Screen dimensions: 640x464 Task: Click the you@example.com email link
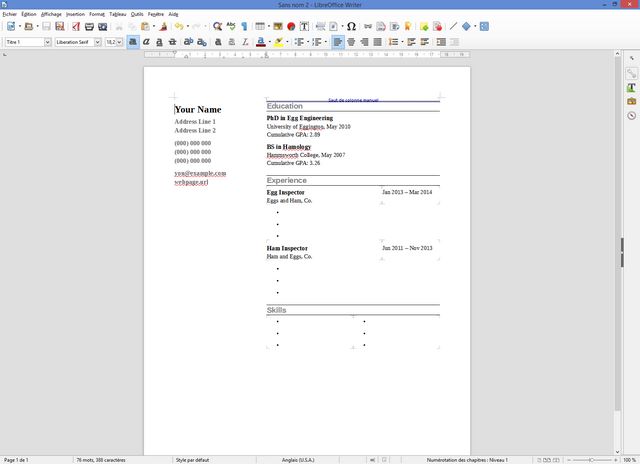[200, 173]
